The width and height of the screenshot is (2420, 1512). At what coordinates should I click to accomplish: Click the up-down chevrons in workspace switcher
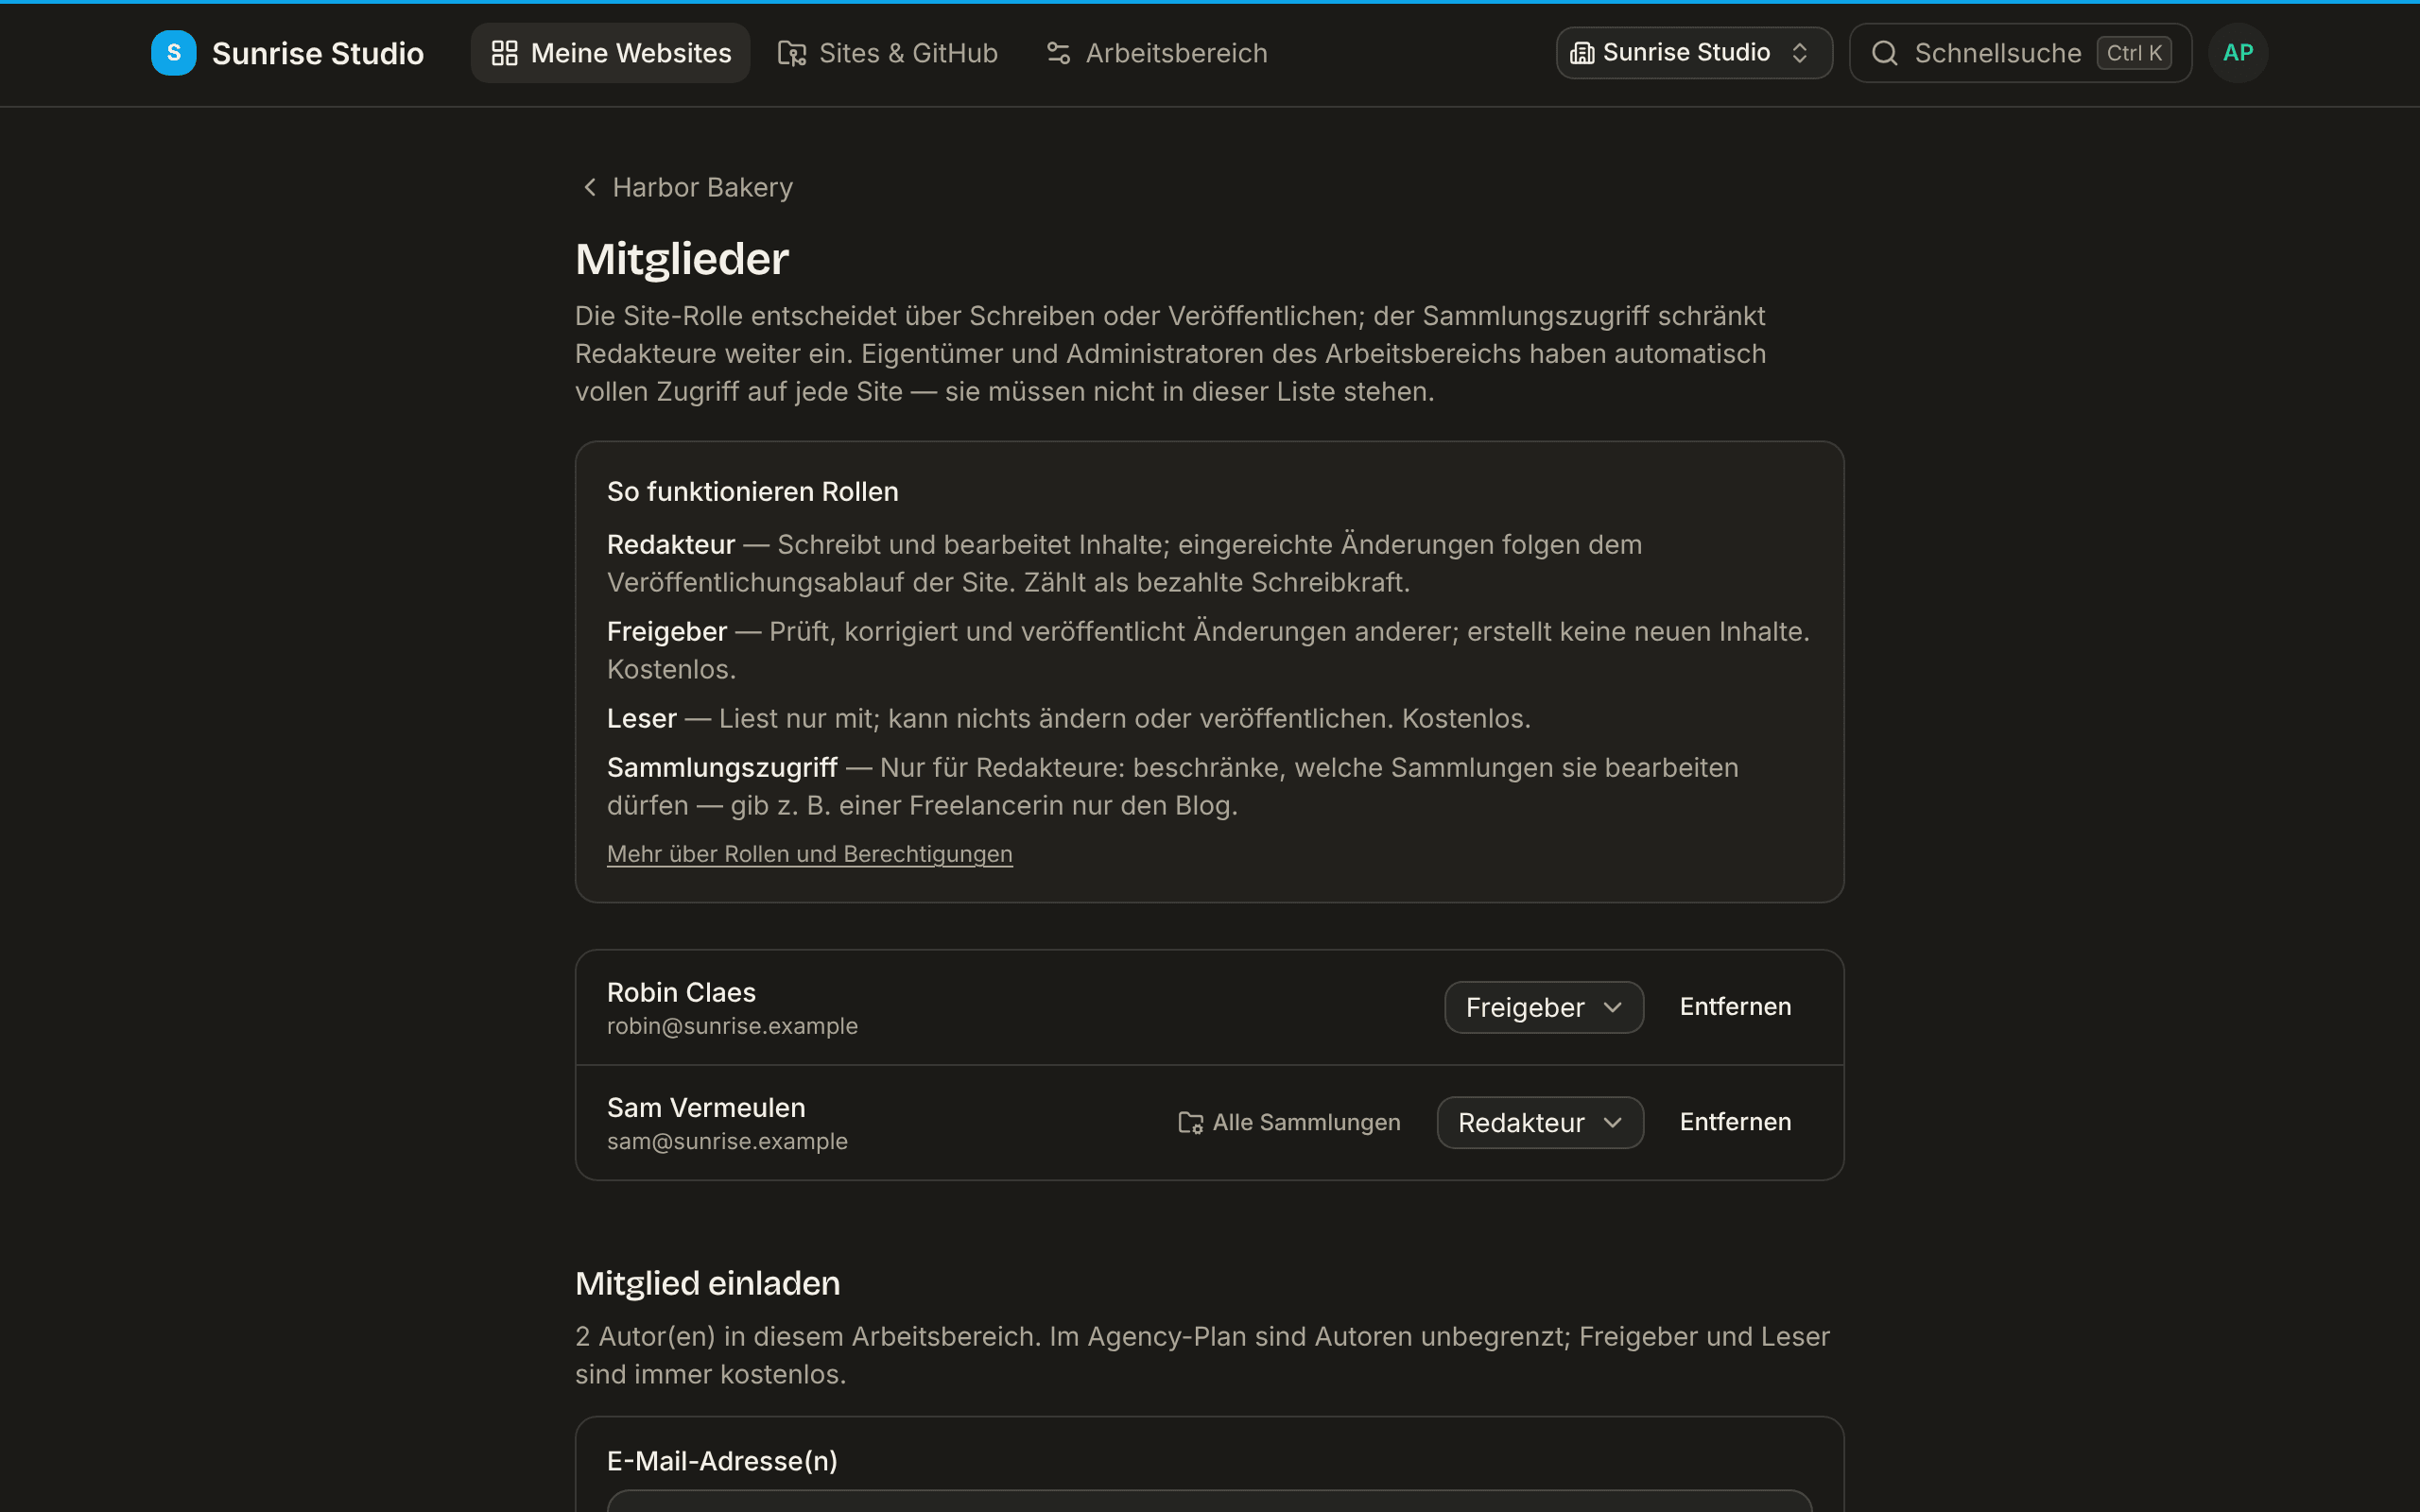click(1799, 53)
